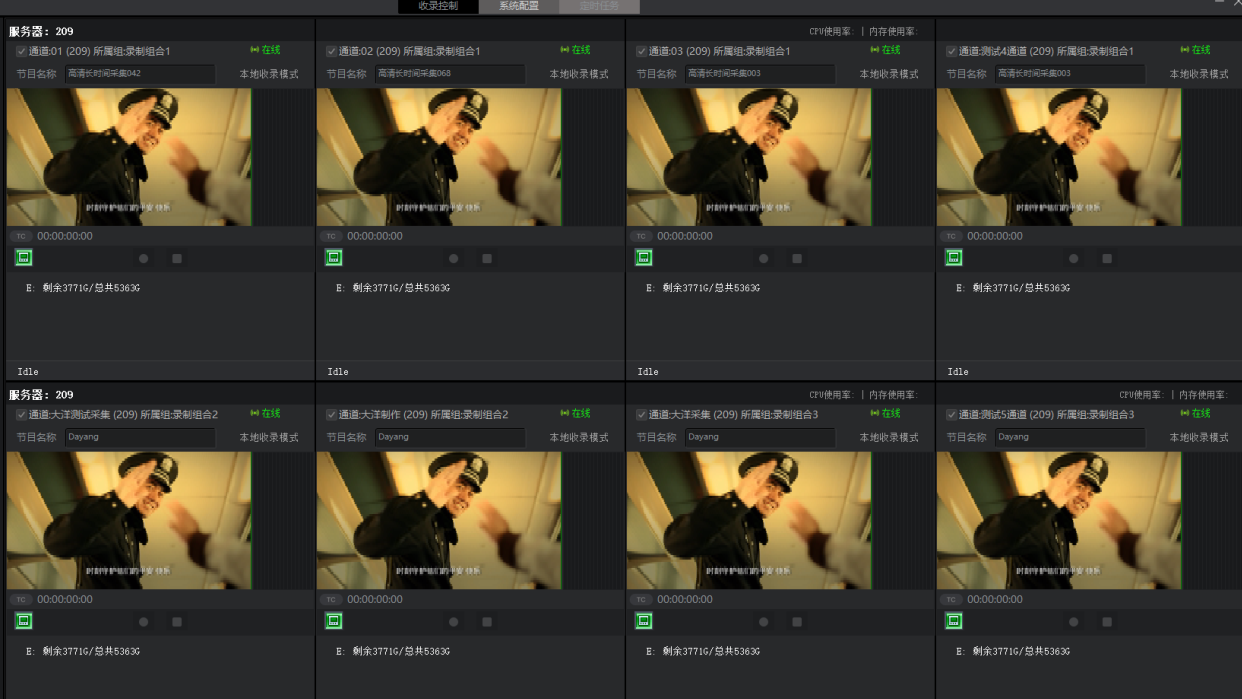Click 大洋测试采集 Dayang program name field
The height and width of the screenshot is (699, 1242).
click(x=140, y=437)
